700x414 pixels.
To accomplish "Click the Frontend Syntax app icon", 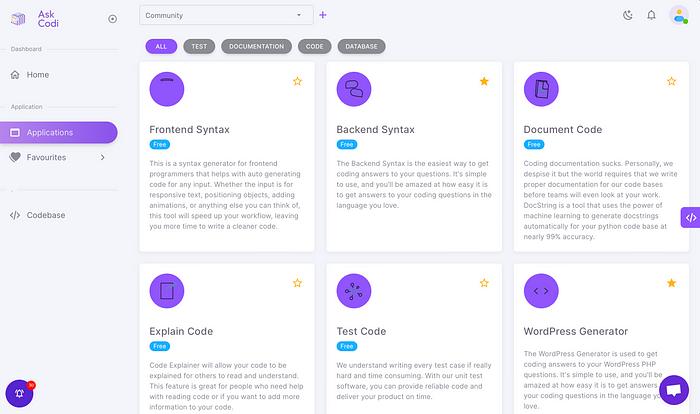I will [167, 88].
